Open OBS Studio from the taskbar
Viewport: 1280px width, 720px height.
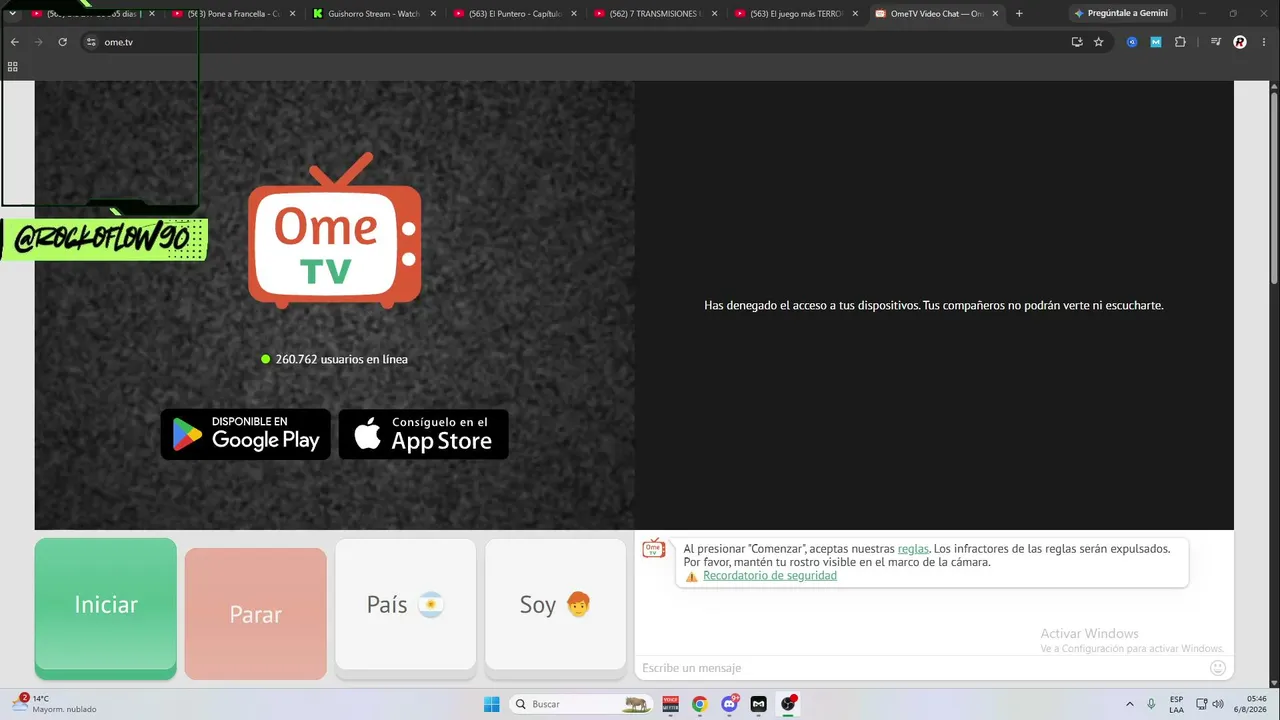[788, 704]
